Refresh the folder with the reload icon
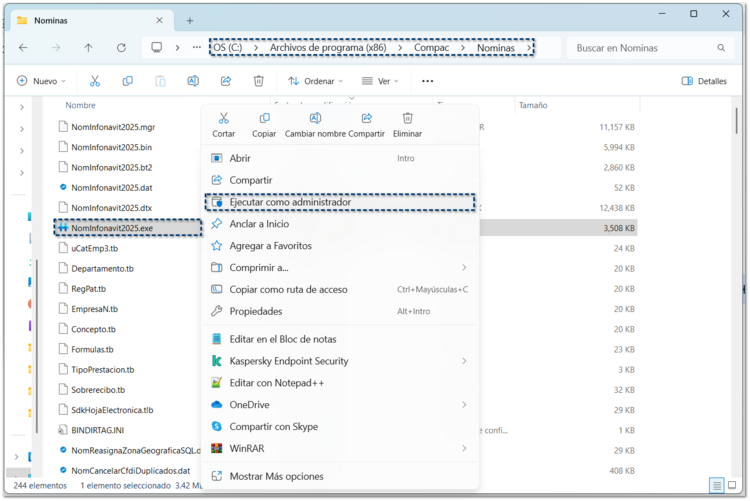This screenshot has width=750, height=501. (121, 47)
